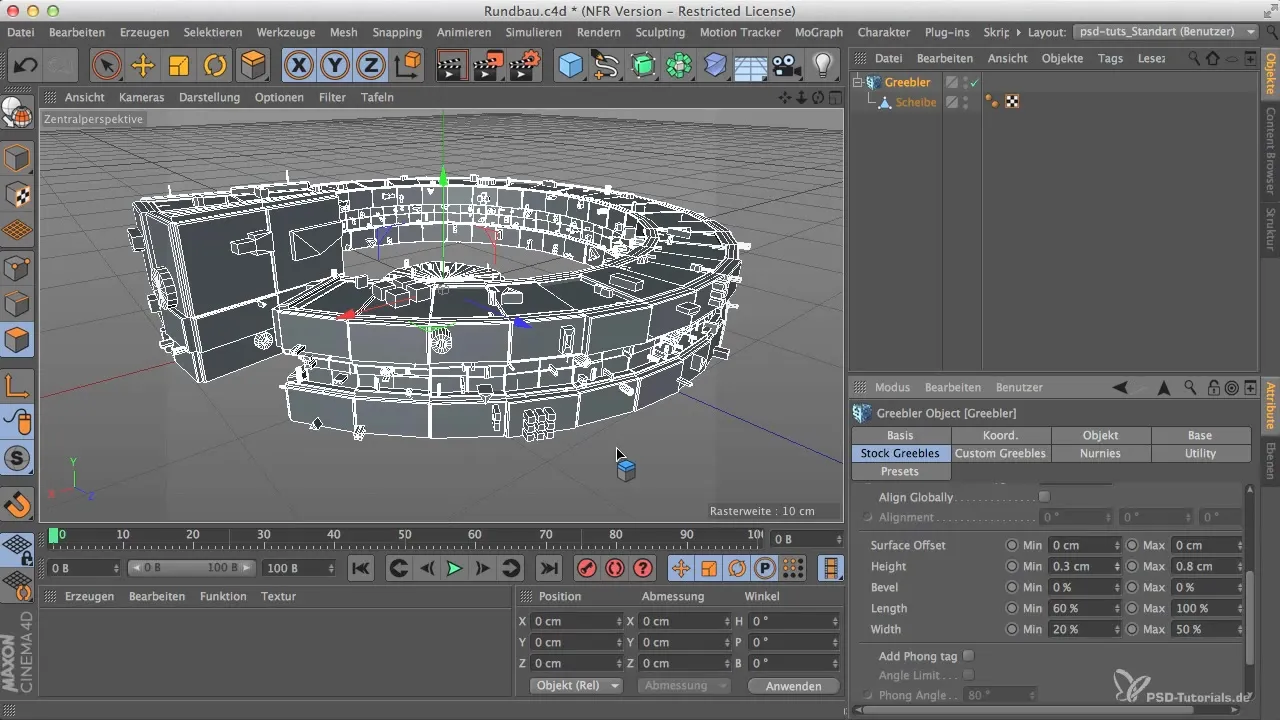Viewport: 1280px width, 720px height.
Task: Switch to Stock Greebles tab
Action: tap(900, 453)
